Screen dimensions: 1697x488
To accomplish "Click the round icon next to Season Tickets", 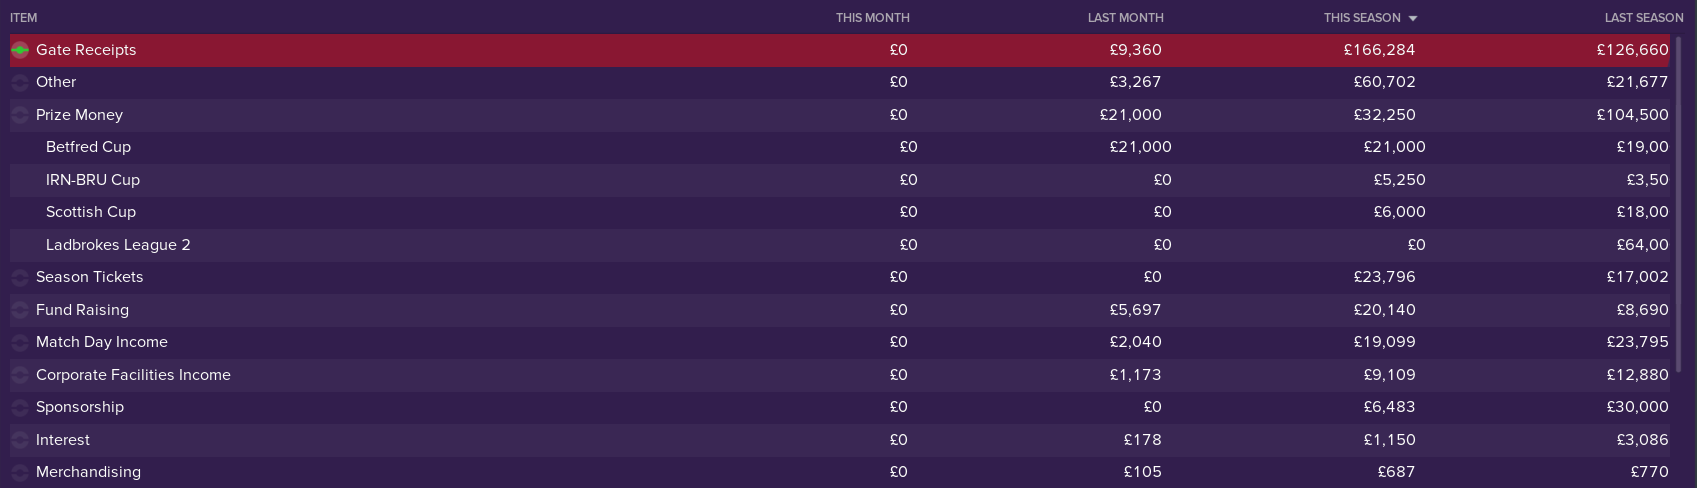I will [20, 277].
